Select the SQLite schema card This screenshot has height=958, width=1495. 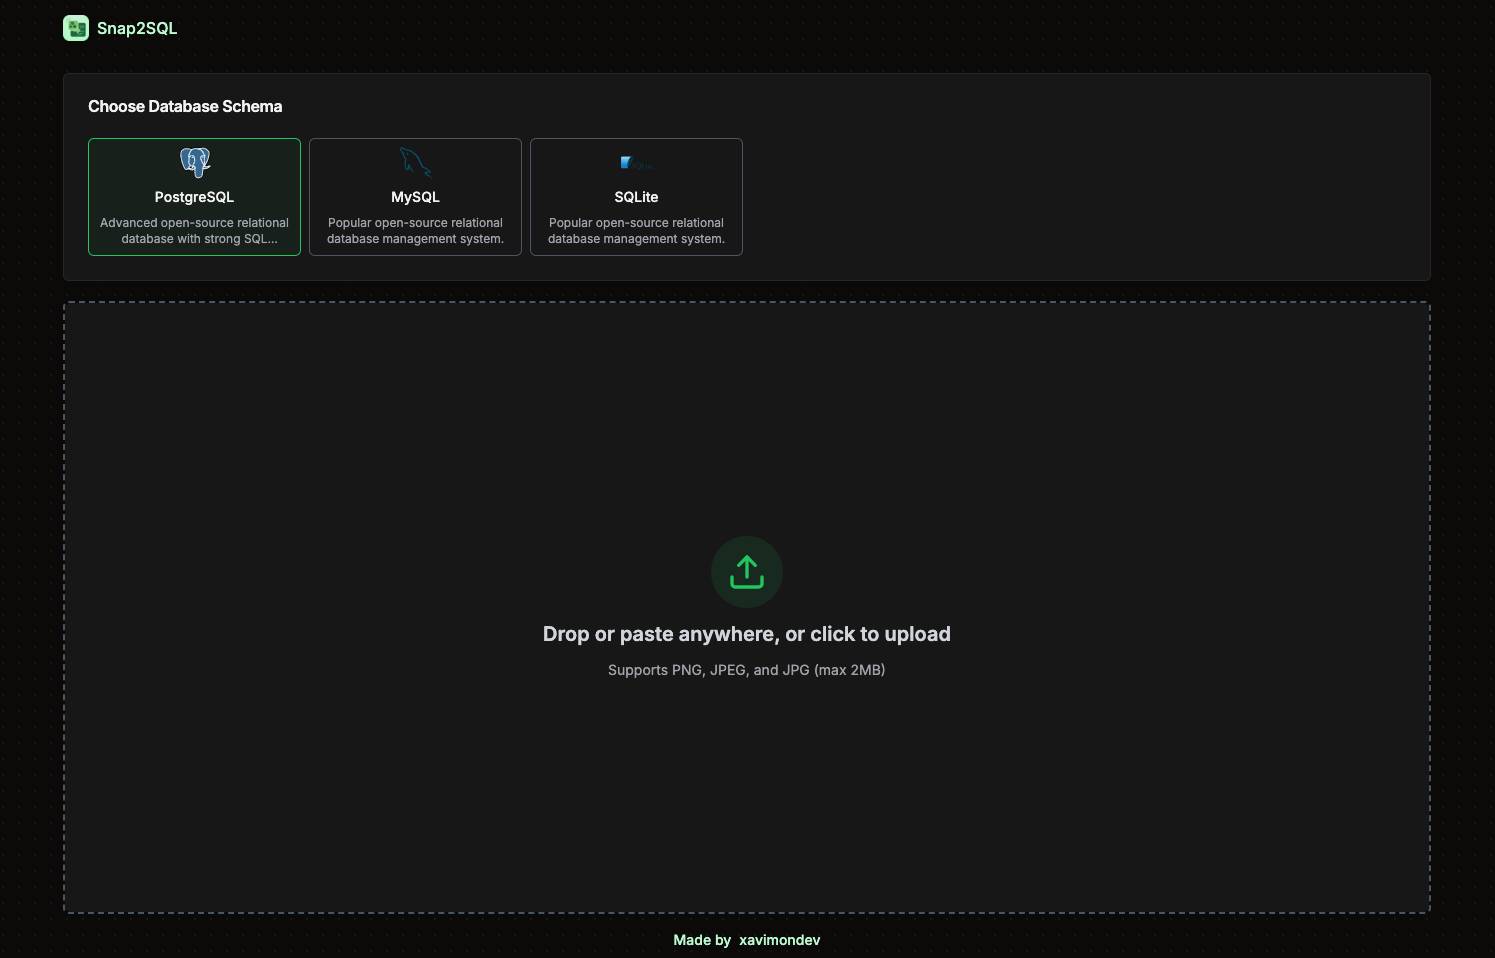coord(636,197)
